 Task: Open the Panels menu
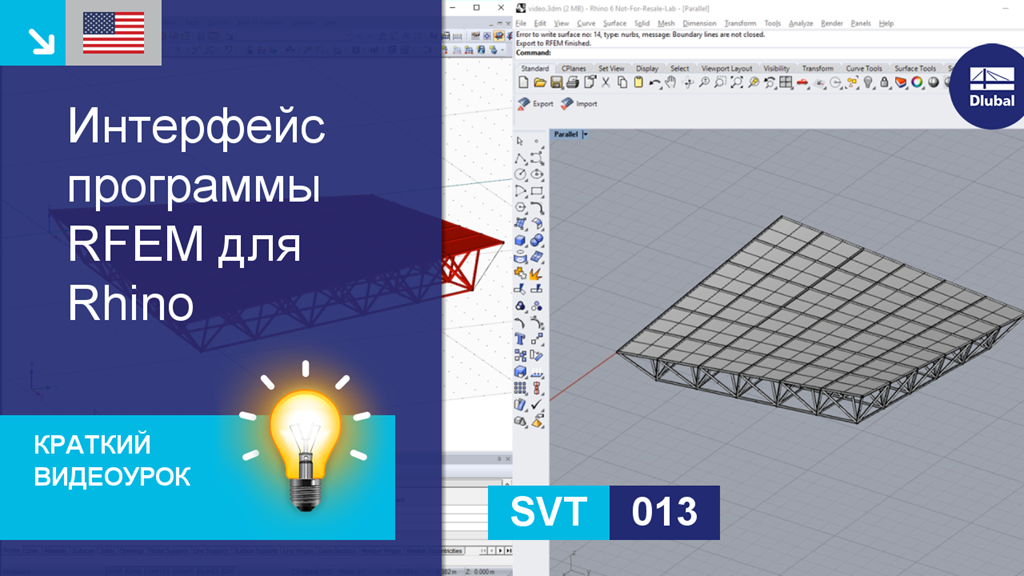861,24
